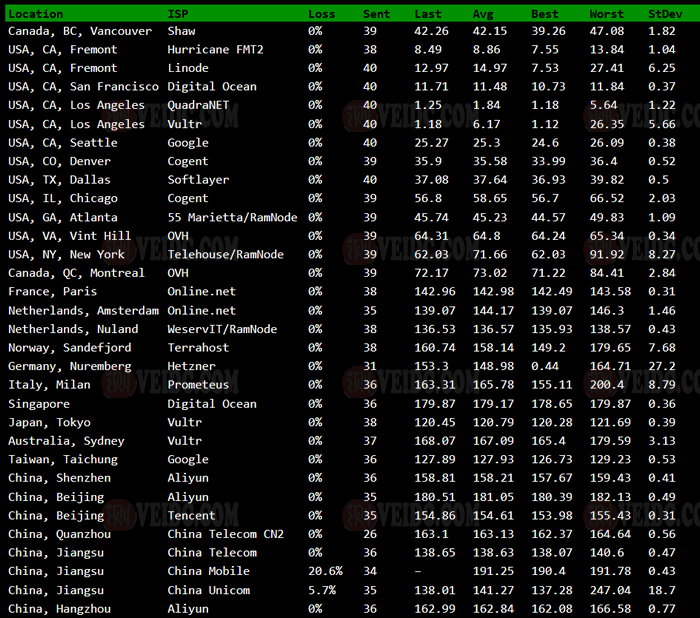The image size is (700, 618).
Task: Select the Telehouse/RamNode ISP entry
Action: [x=225, y=254]
